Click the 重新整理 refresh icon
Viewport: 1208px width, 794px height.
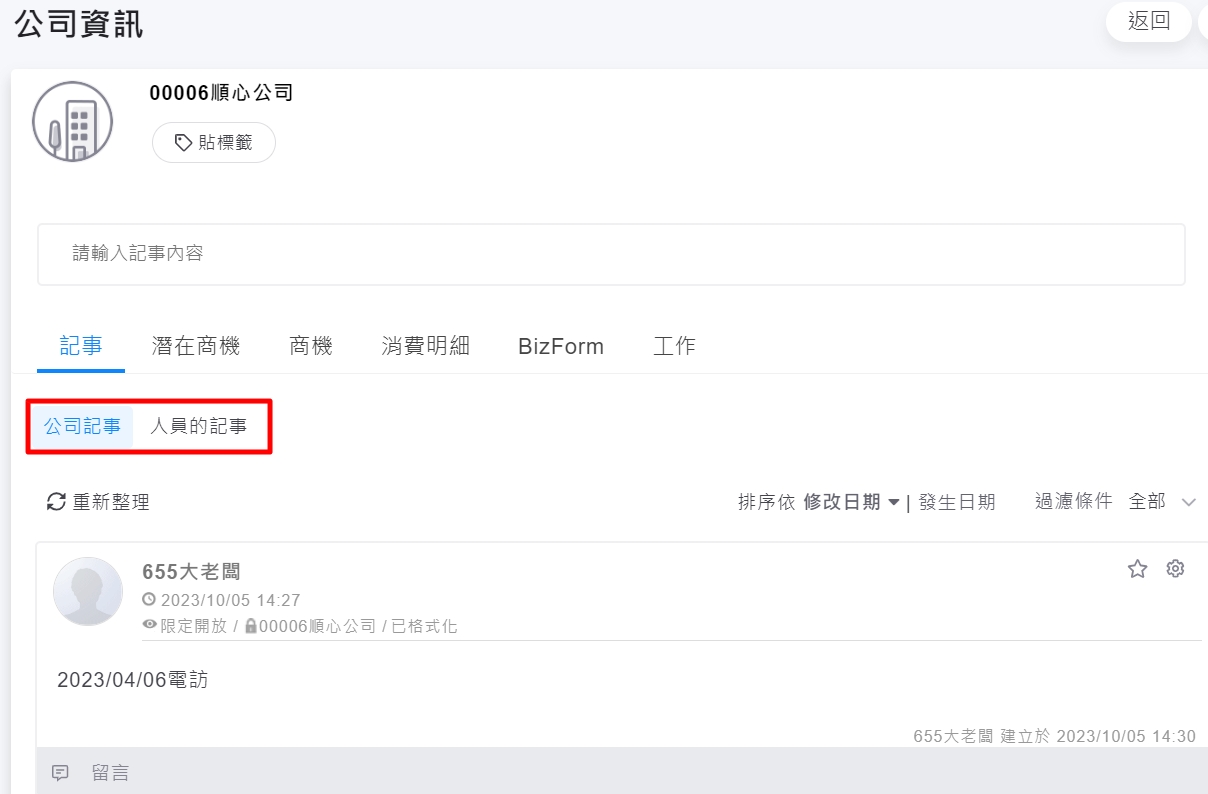tap(56, 502)
